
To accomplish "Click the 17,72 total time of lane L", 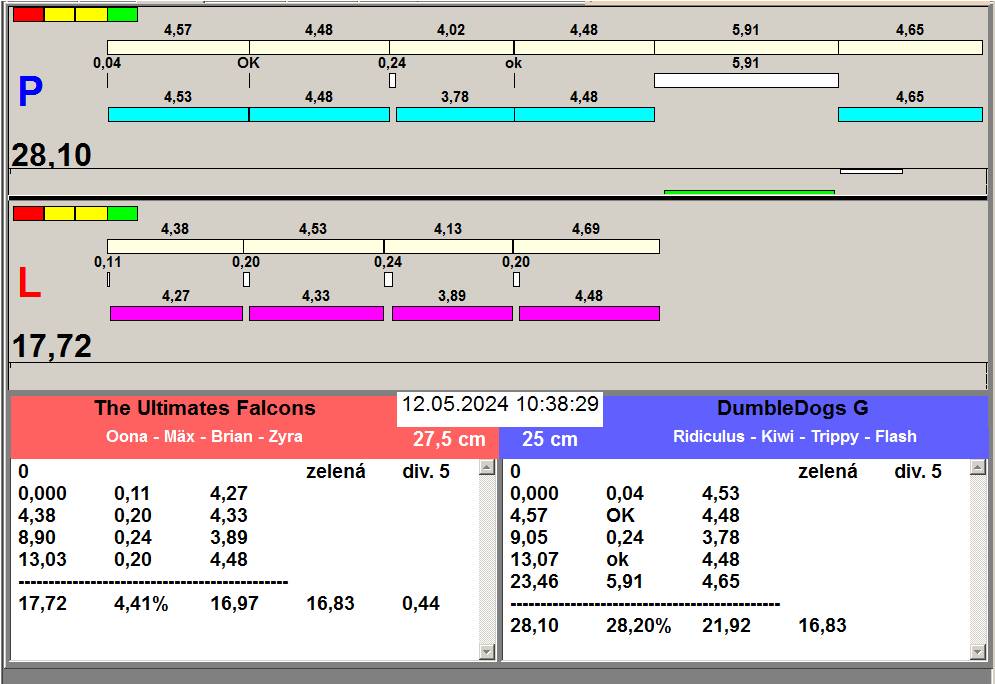I will [x=51, y=346].
